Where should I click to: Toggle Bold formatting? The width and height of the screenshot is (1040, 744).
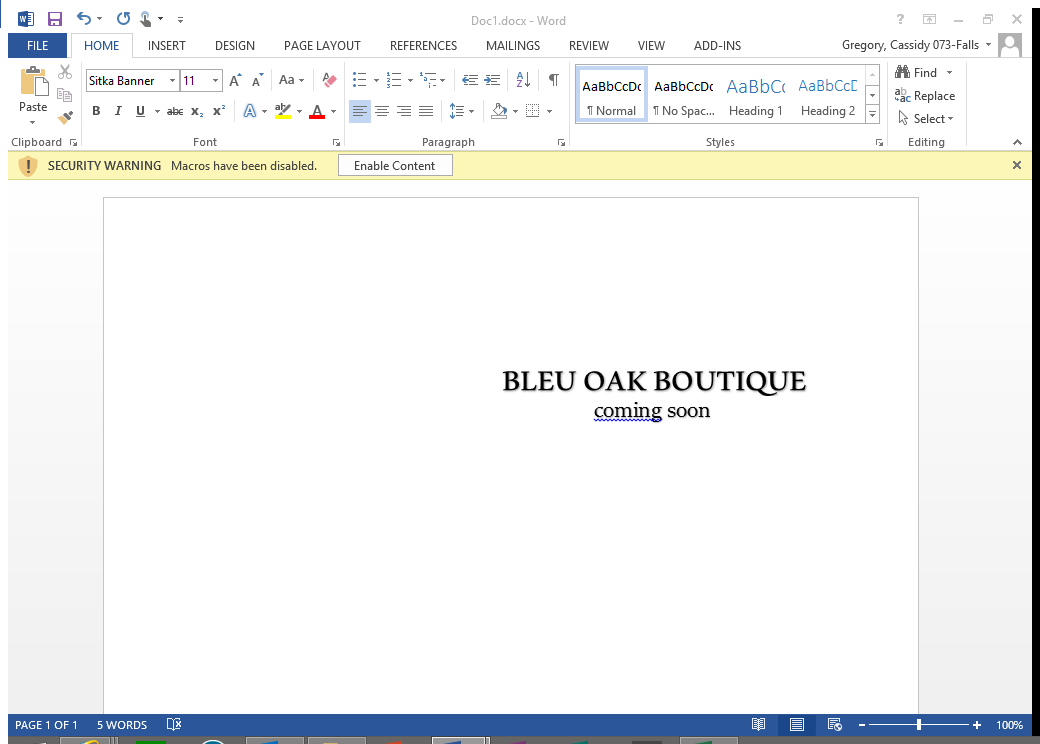[x=96, y=111]
